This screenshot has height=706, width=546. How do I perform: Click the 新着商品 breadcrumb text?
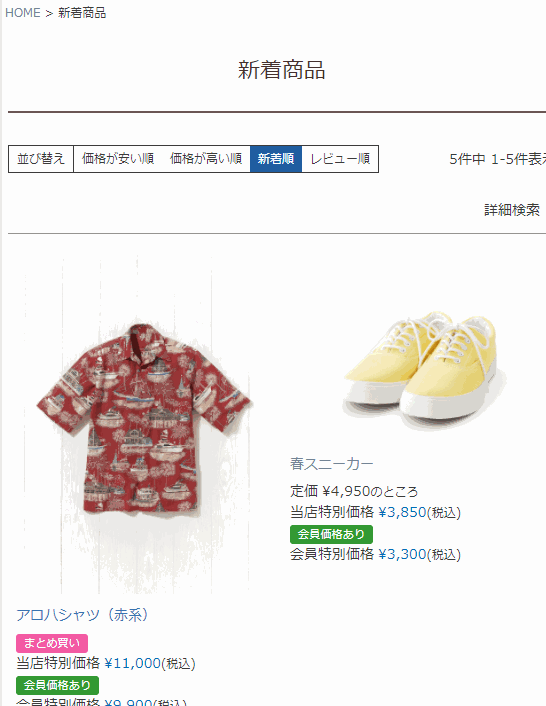click(x=82, y=13)
